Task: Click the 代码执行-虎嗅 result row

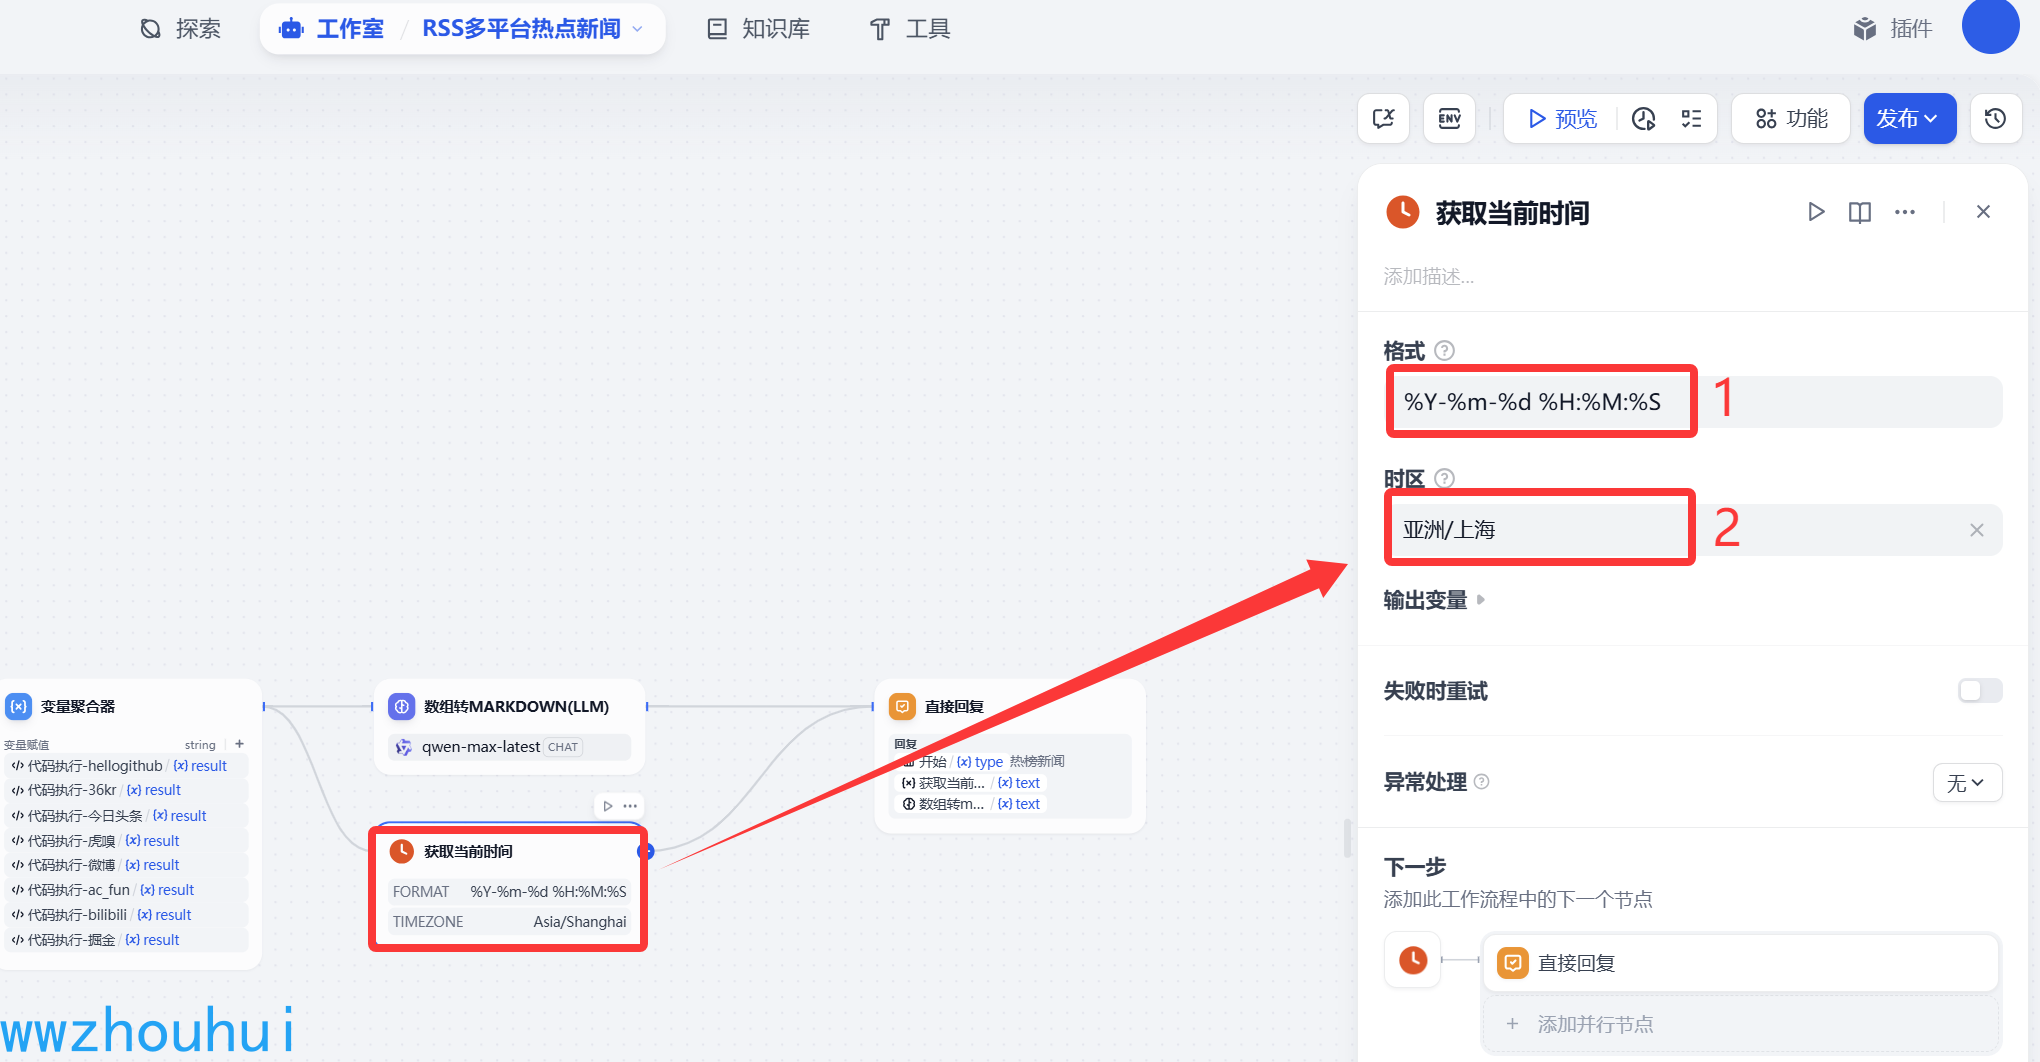Action: pyautogui.click(x=126, y=841)
